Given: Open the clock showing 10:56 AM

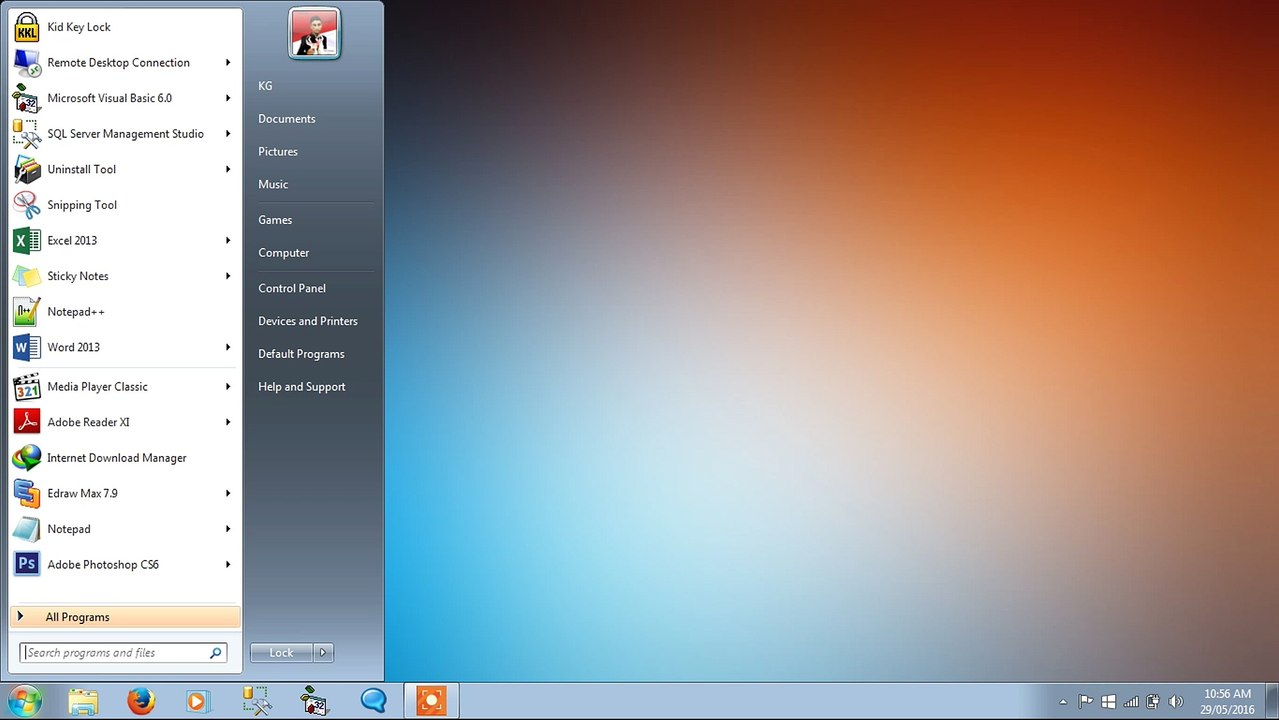Looking at the screenshot, I should coord(1228,702).
